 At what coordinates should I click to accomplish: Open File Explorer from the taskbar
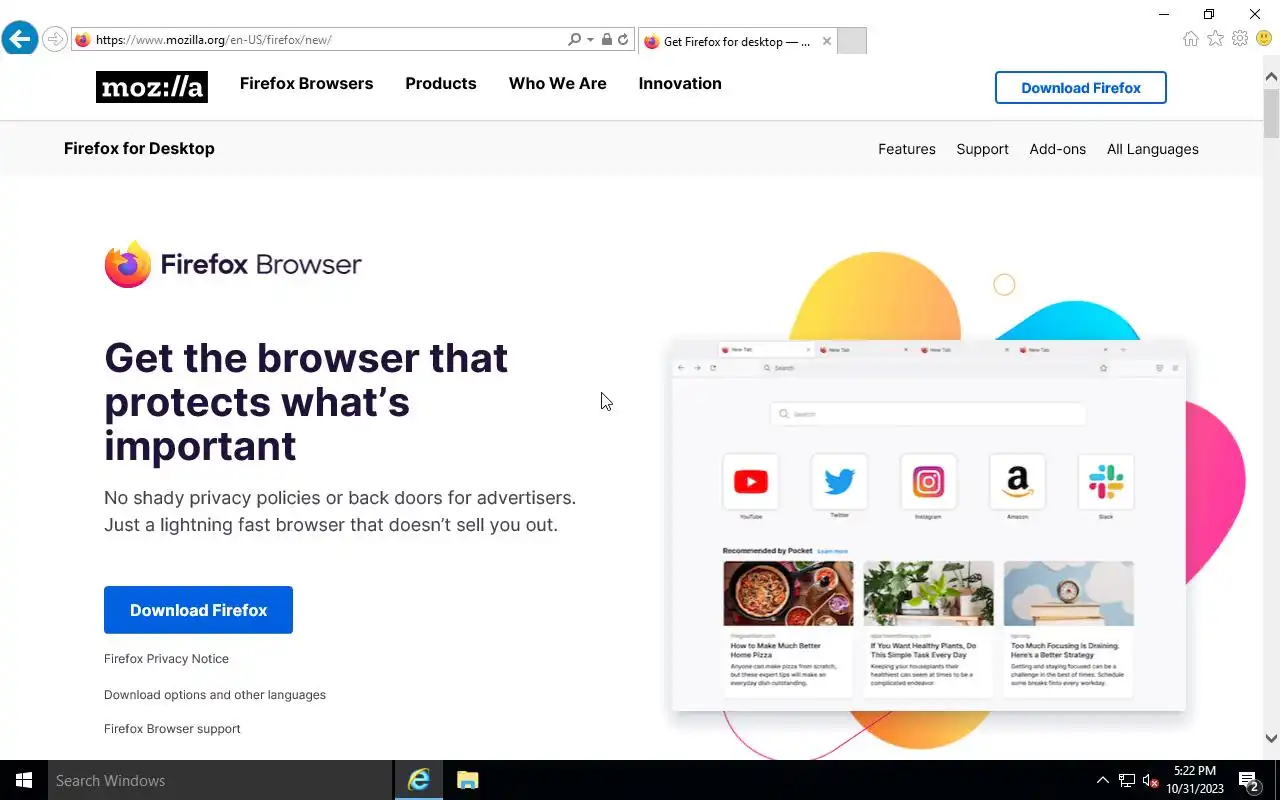467,780
